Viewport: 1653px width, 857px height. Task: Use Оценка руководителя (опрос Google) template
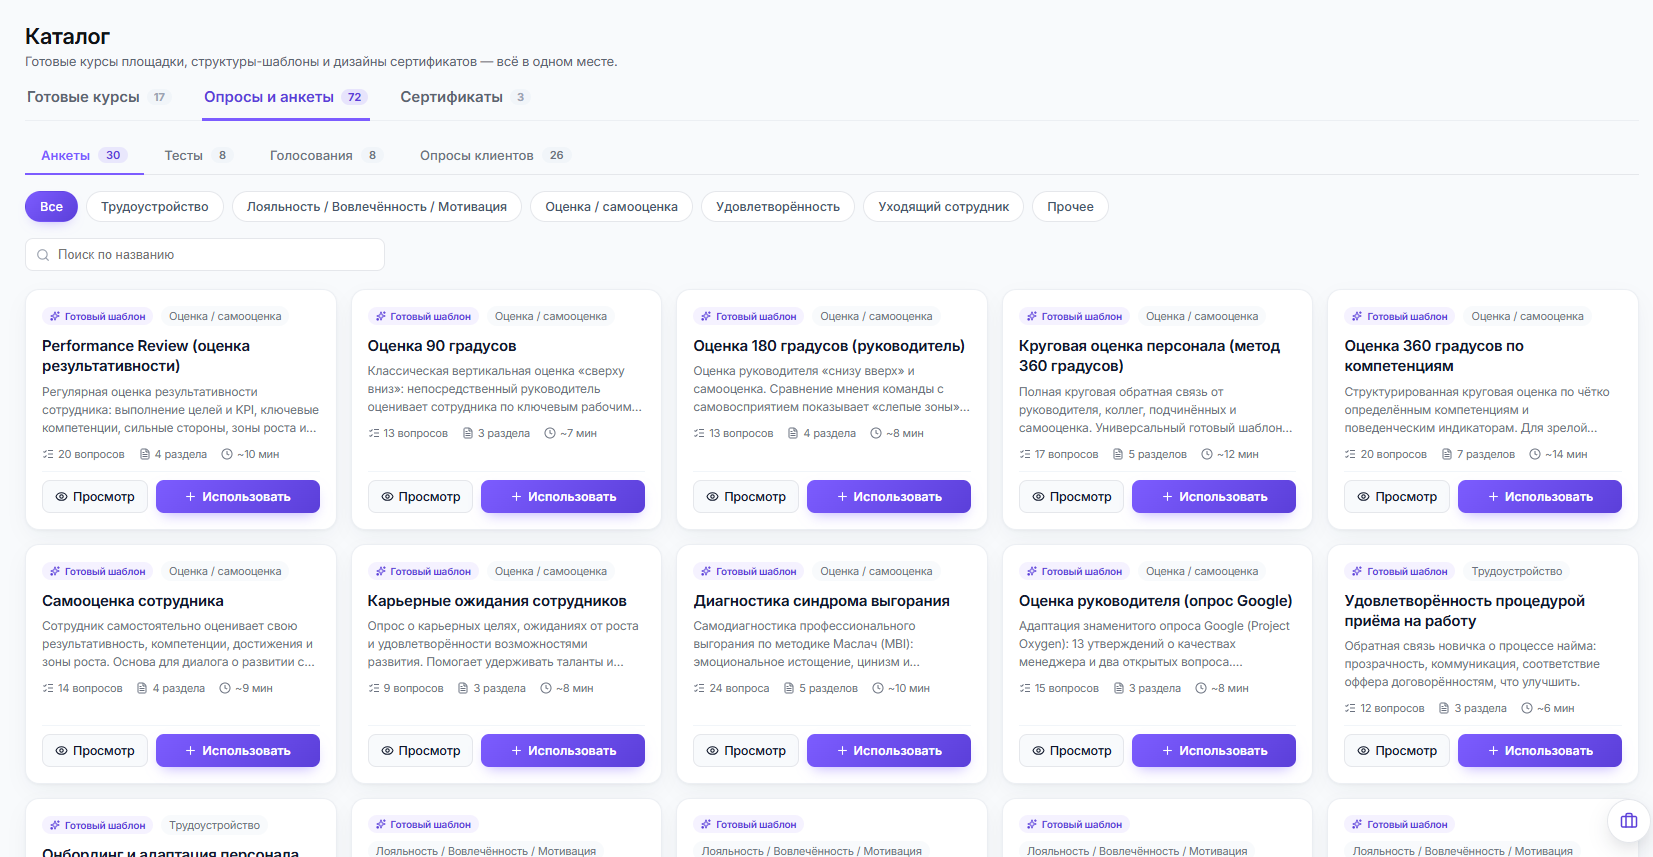[1214, 751]
